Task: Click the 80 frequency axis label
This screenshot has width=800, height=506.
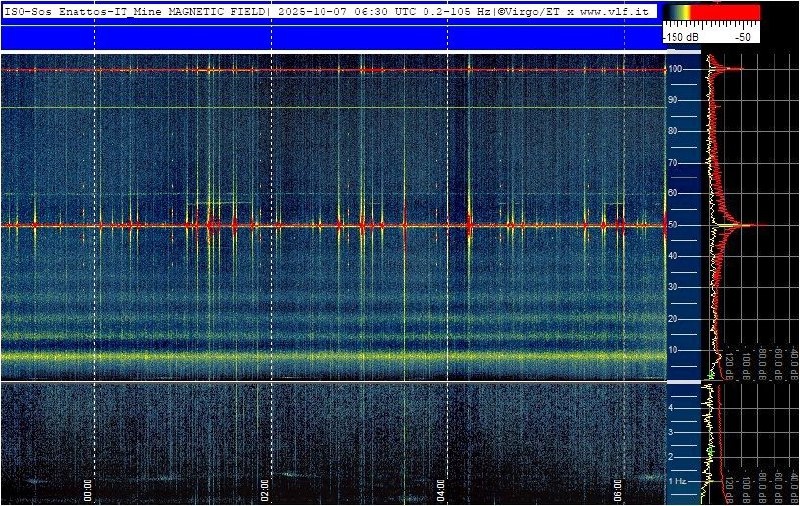Action: [x=673, y=131]
